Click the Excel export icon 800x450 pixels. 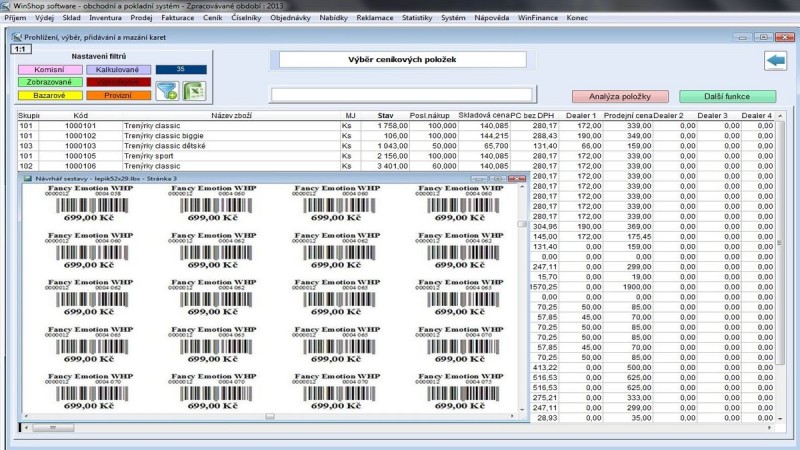[x=193, y=90]
